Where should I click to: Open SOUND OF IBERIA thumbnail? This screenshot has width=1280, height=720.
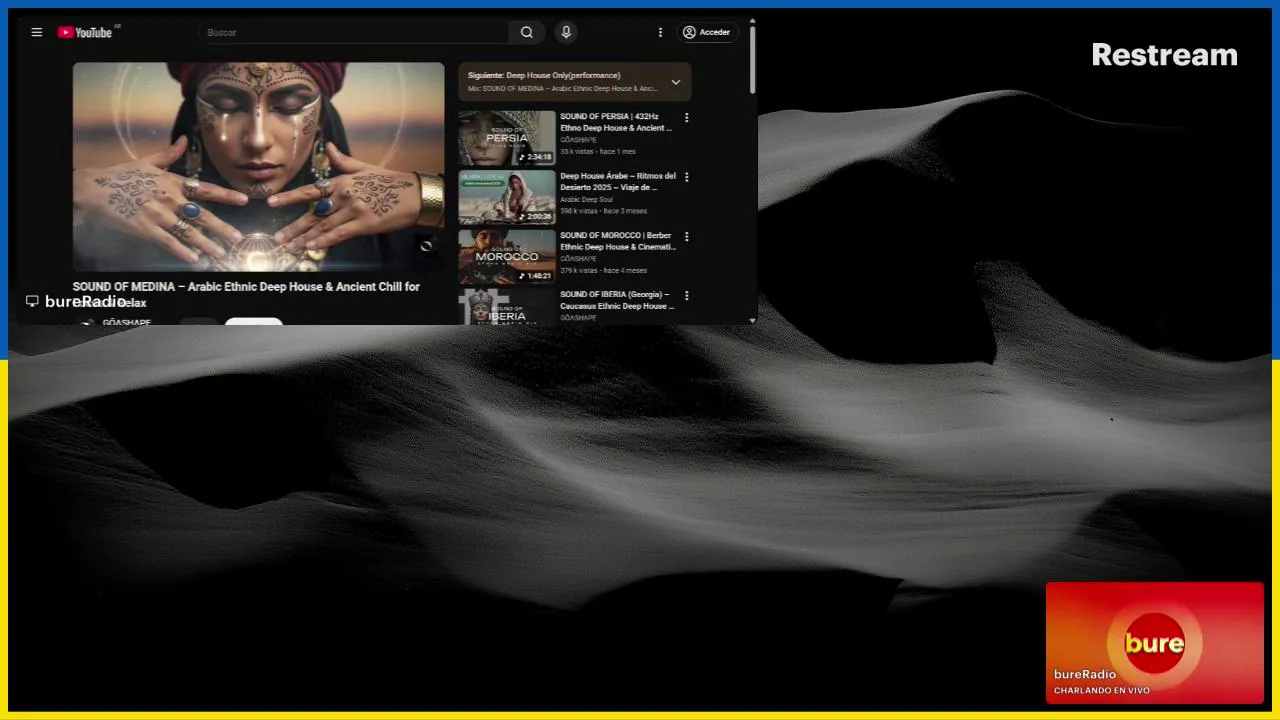pos(507,307)
